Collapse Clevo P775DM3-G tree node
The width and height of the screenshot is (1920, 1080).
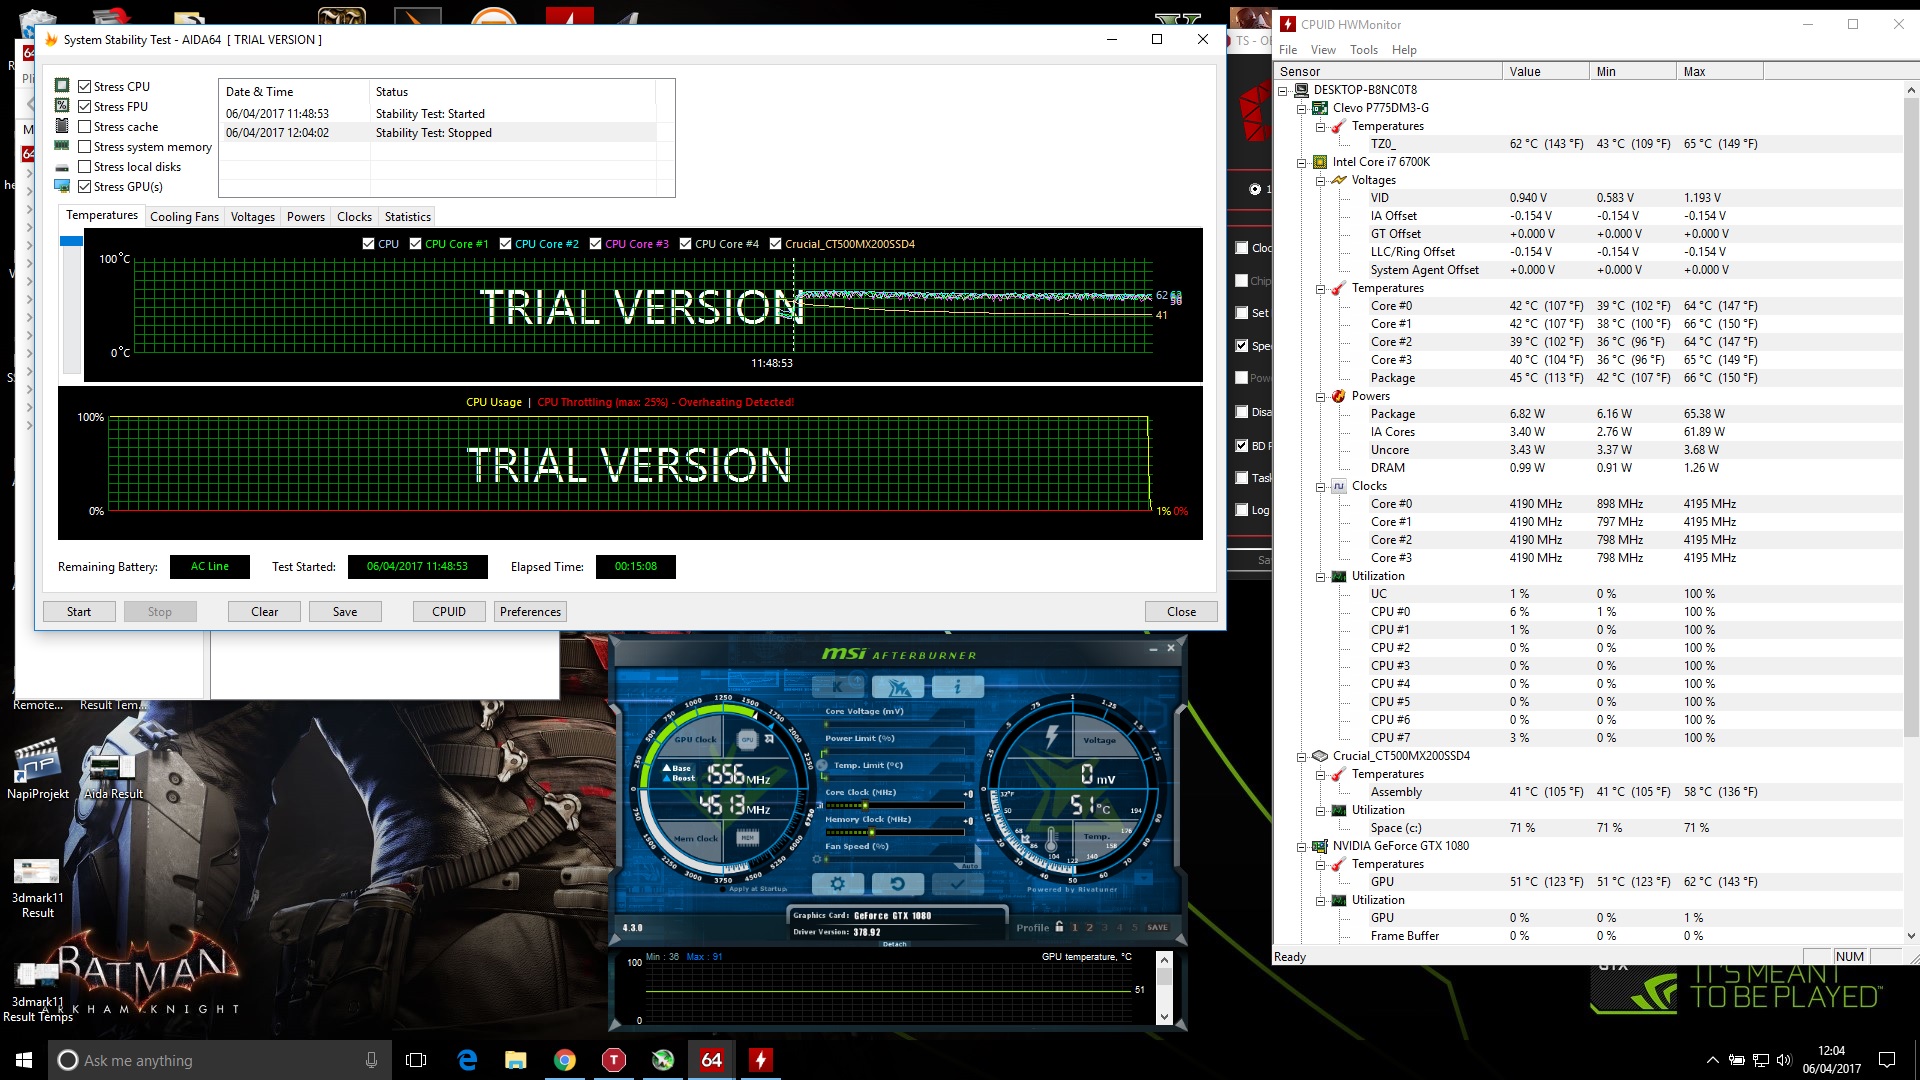[1302, 108]
